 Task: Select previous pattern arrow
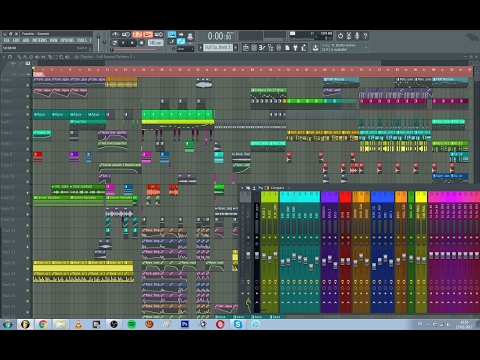(201, 48)
